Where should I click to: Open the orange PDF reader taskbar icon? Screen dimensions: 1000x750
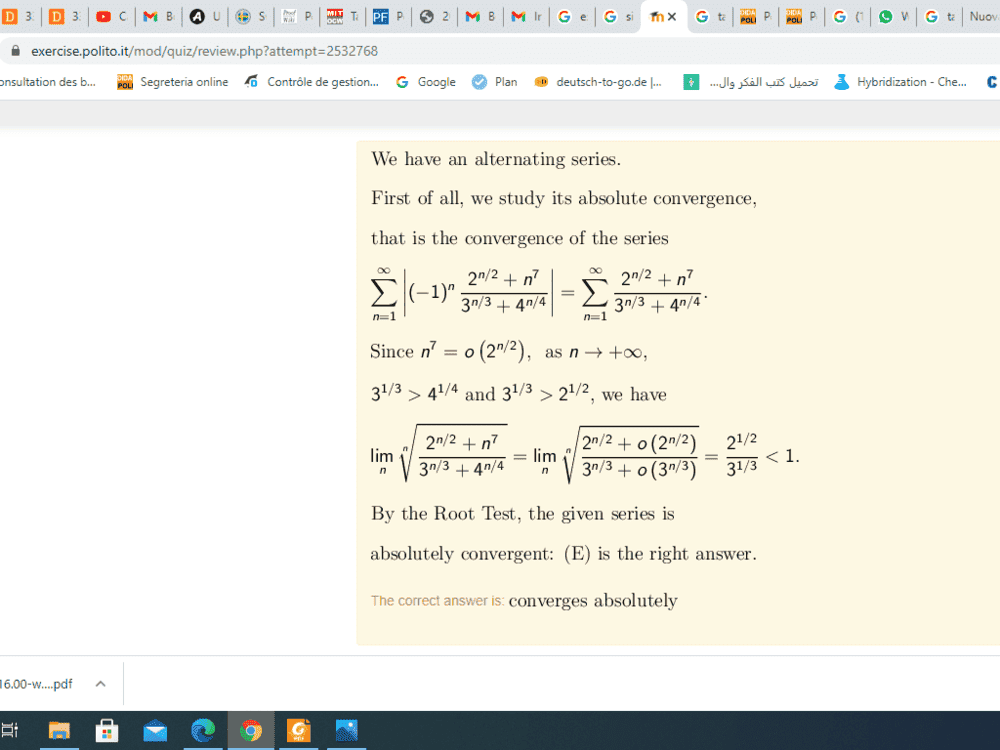click(299, 731)
